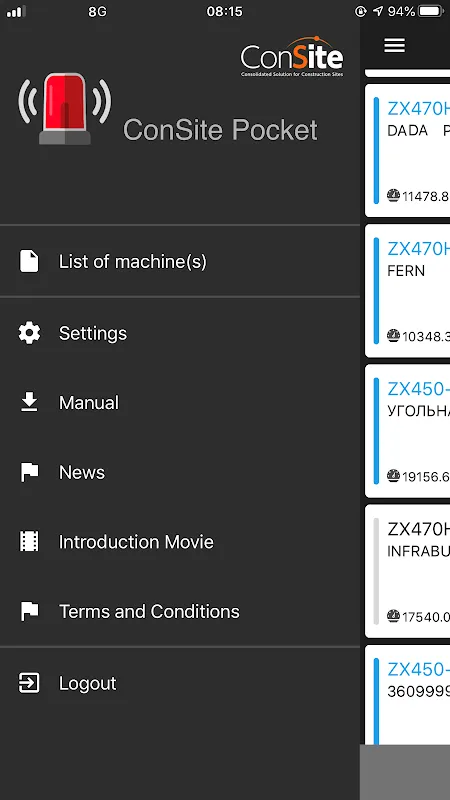Viewport: 450px width, 800px height.
Task: Tap the hamburger menu icon
Action: (x=394, y=45)
